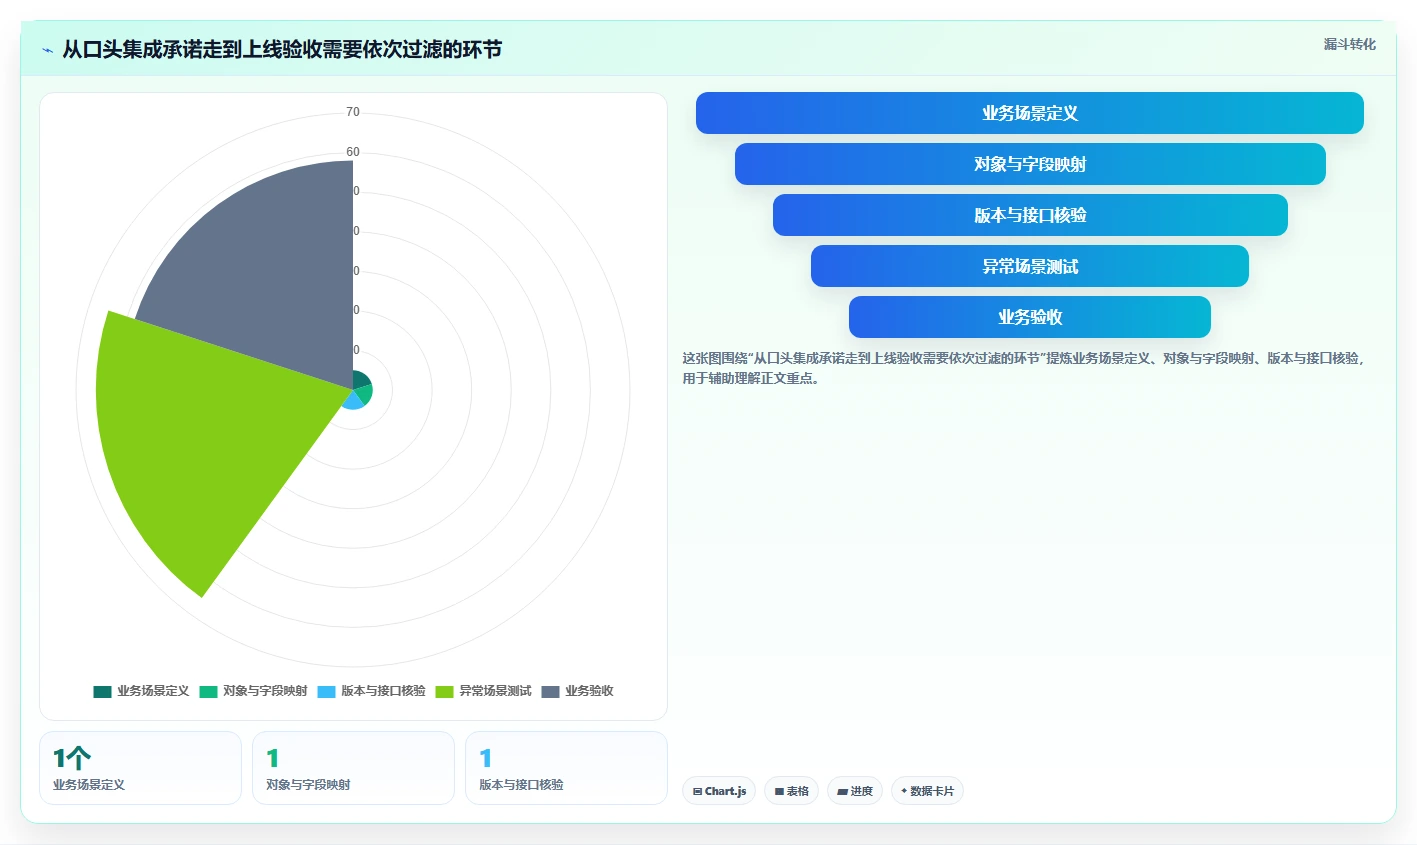The width and height of the screenshot is (1417, 845).
Task: Select the 异常场景测试 funnel stage bar
Action: [x=1030, y=266]
